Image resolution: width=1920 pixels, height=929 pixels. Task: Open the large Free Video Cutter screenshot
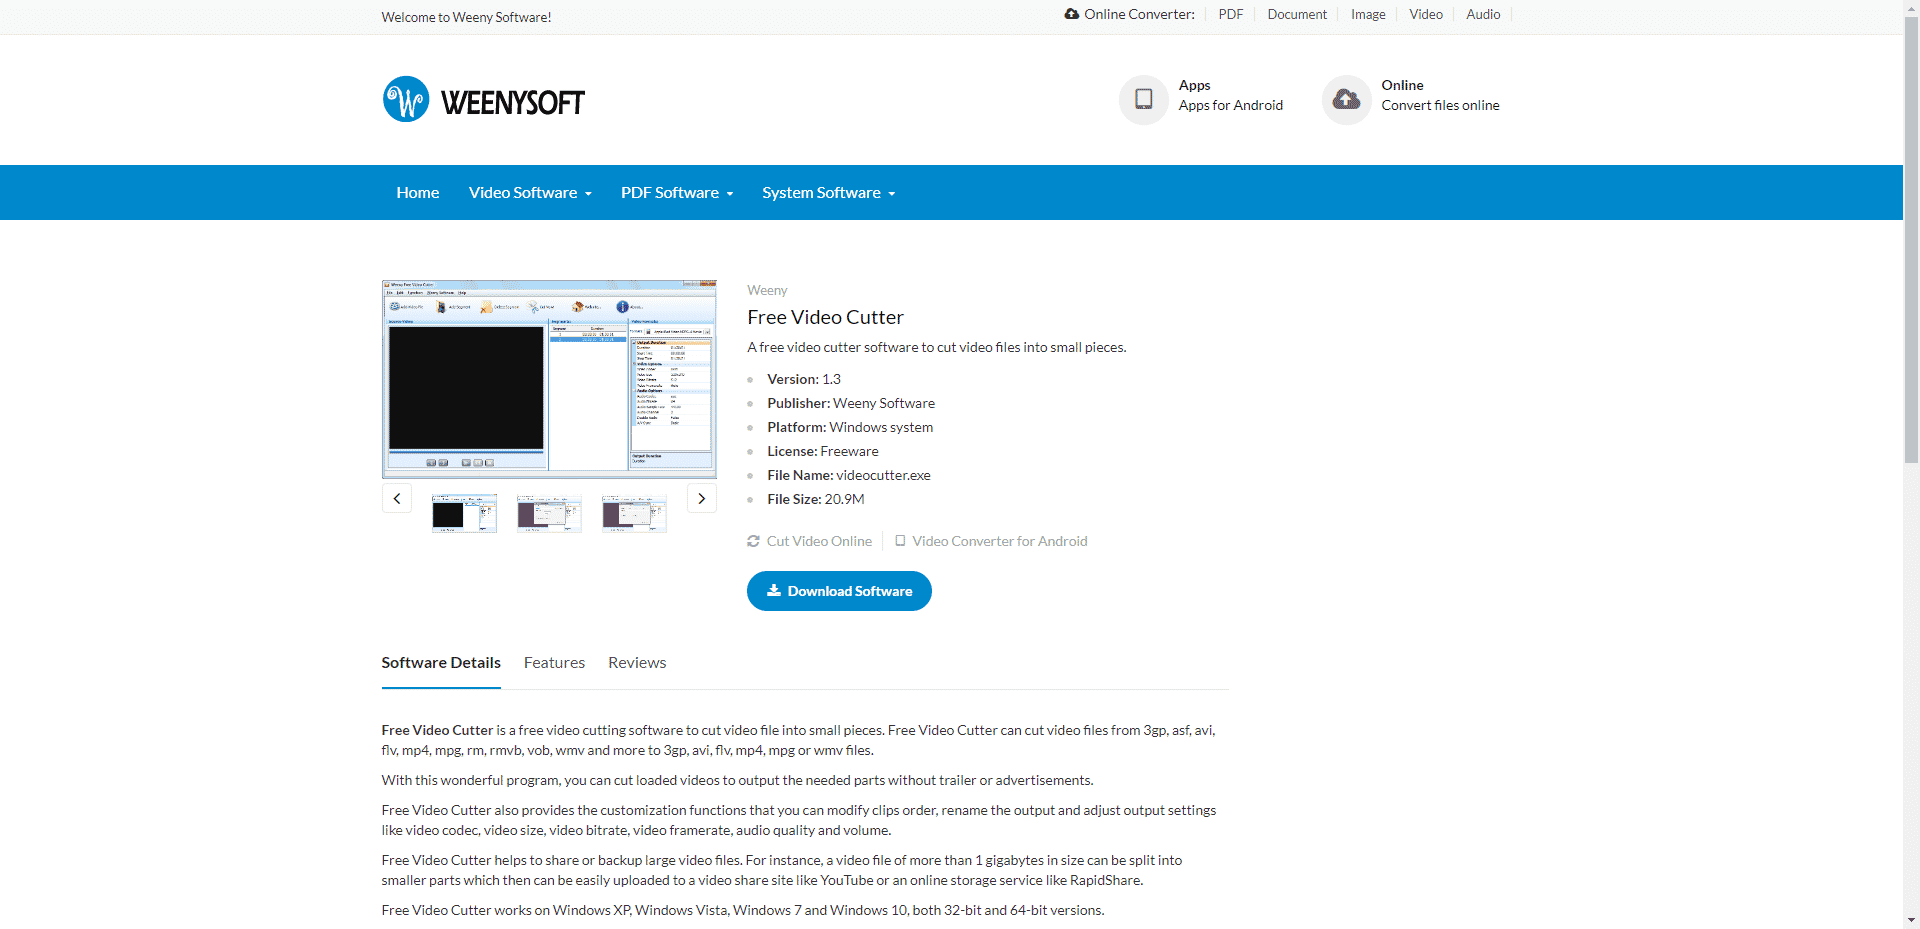549,379
